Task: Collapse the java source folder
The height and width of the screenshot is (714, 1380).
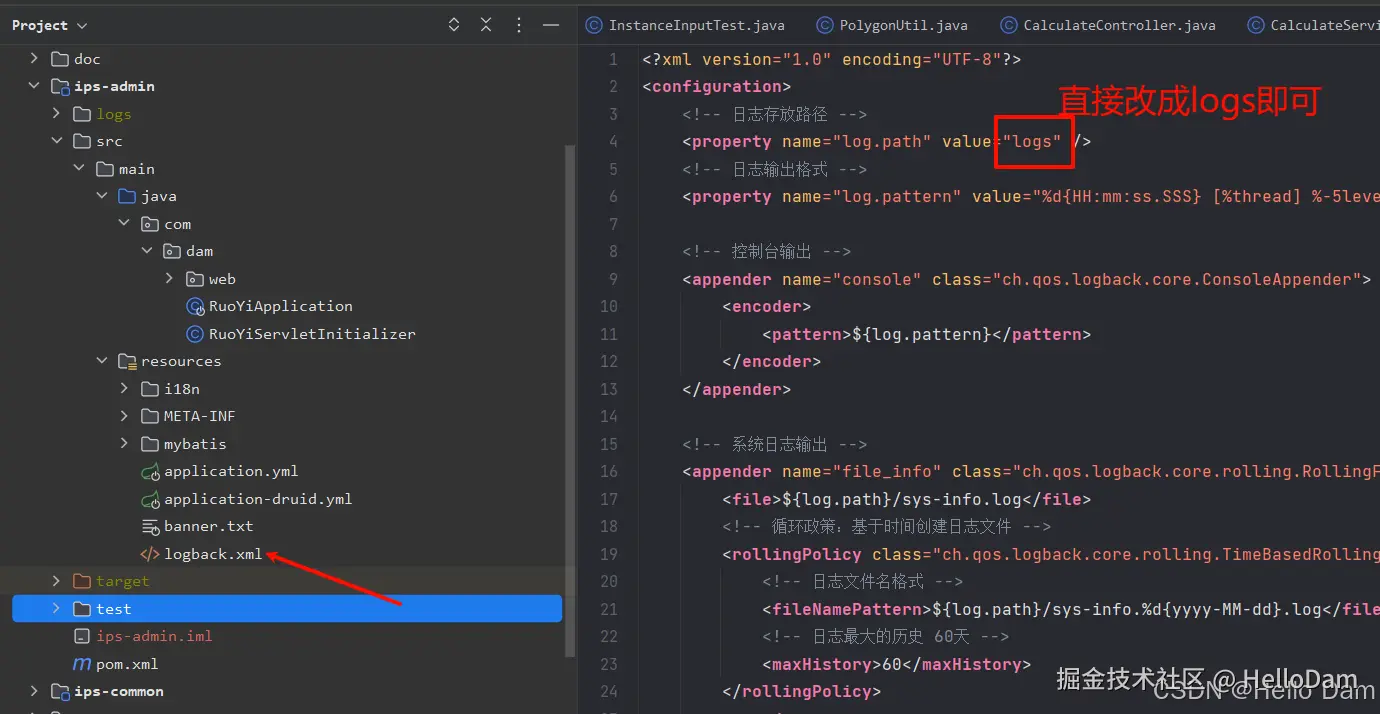Action: click(x=102, y=196)
